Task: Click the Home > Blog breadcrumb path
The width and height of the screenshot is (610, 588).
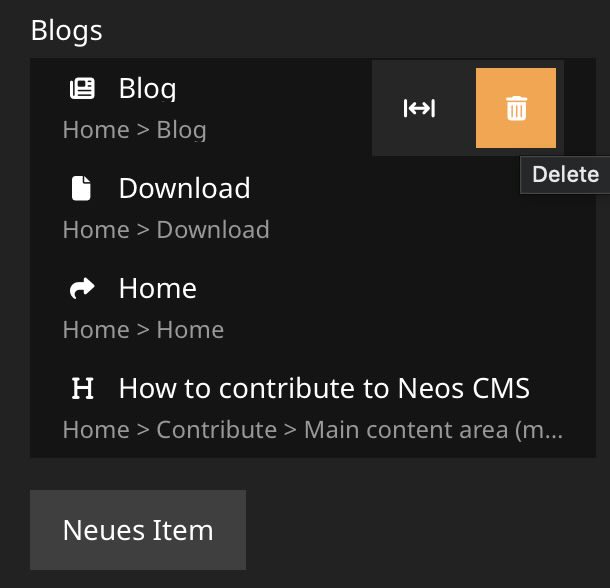Action: pyautogui.click(x=134, y=130)
